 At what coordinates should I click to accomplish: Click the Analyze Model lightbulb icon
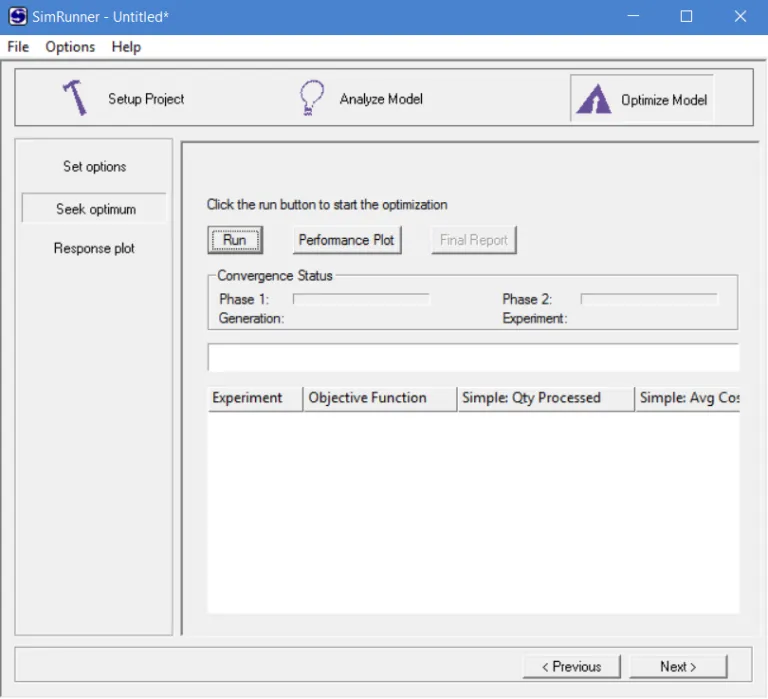click(x=312, y=97)
